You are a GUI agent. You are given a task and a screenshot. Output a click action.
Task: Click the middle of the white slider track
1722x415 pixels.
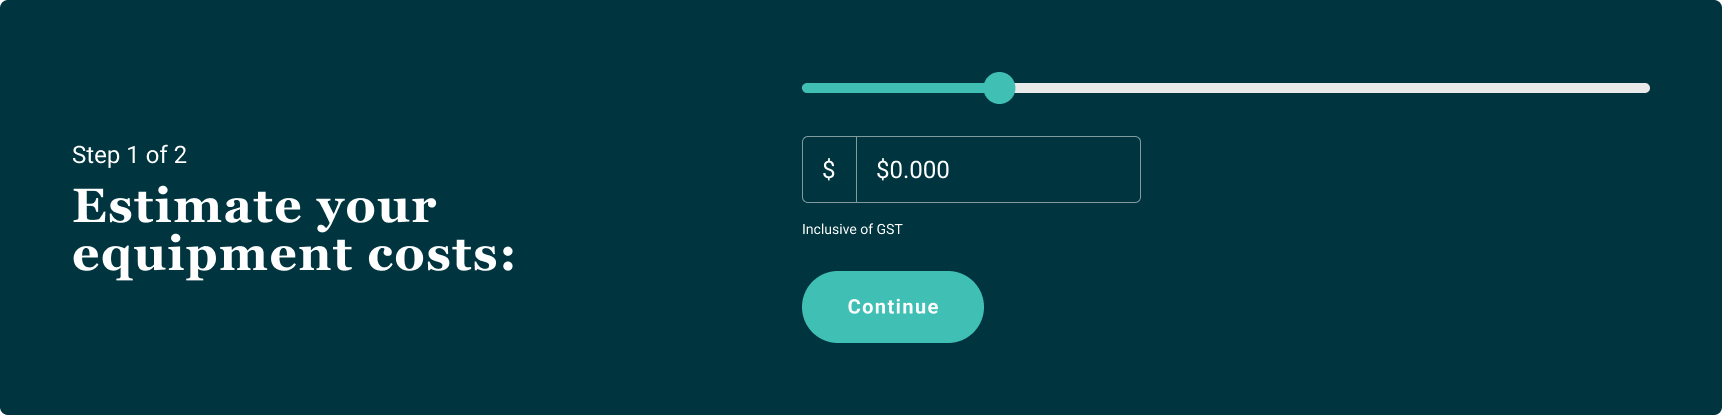point(1330,88)
